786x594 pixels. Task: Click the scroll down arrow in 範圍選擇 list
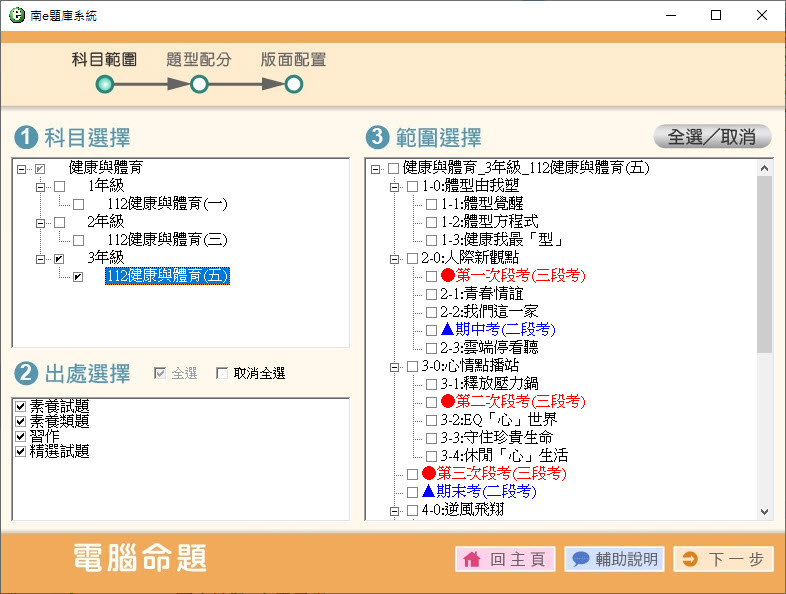pyautogui.click(x=764, y=511)
